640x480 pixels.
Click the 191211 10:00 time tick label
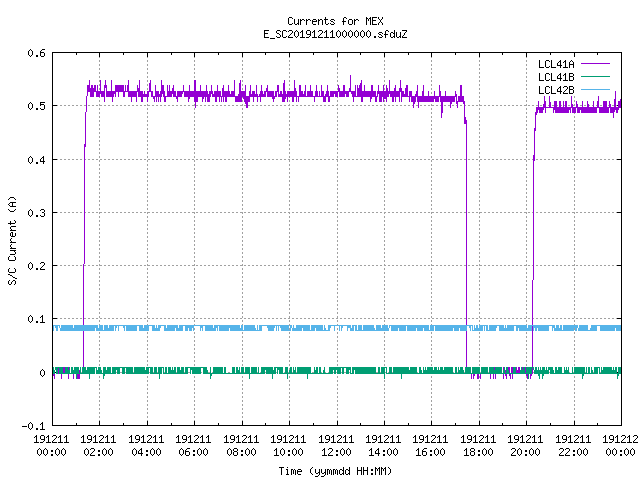[288, 446]
